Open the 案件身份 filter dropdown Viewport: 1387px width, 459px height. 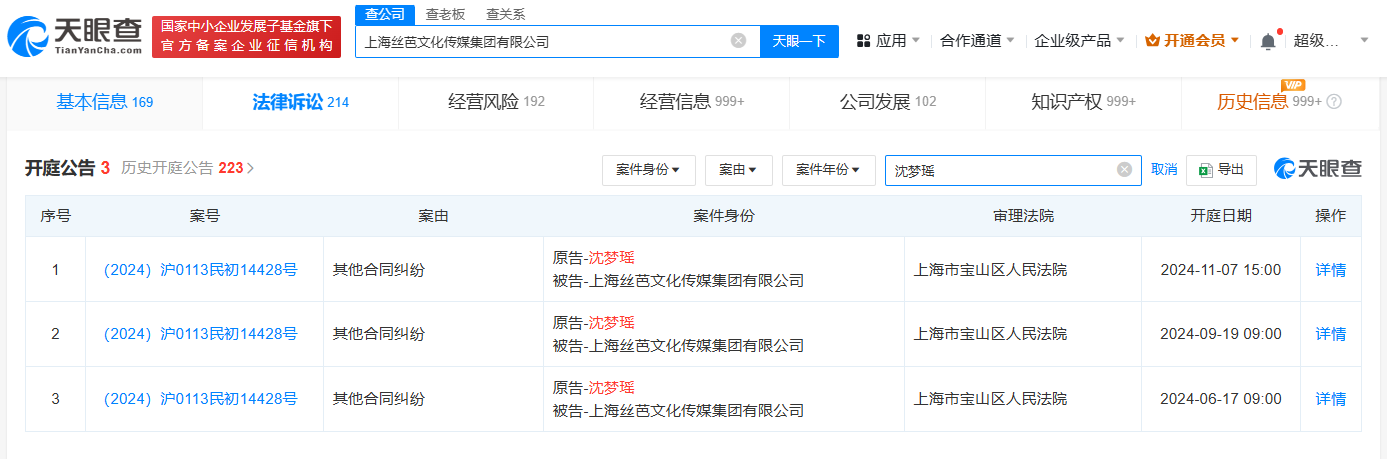648,170
